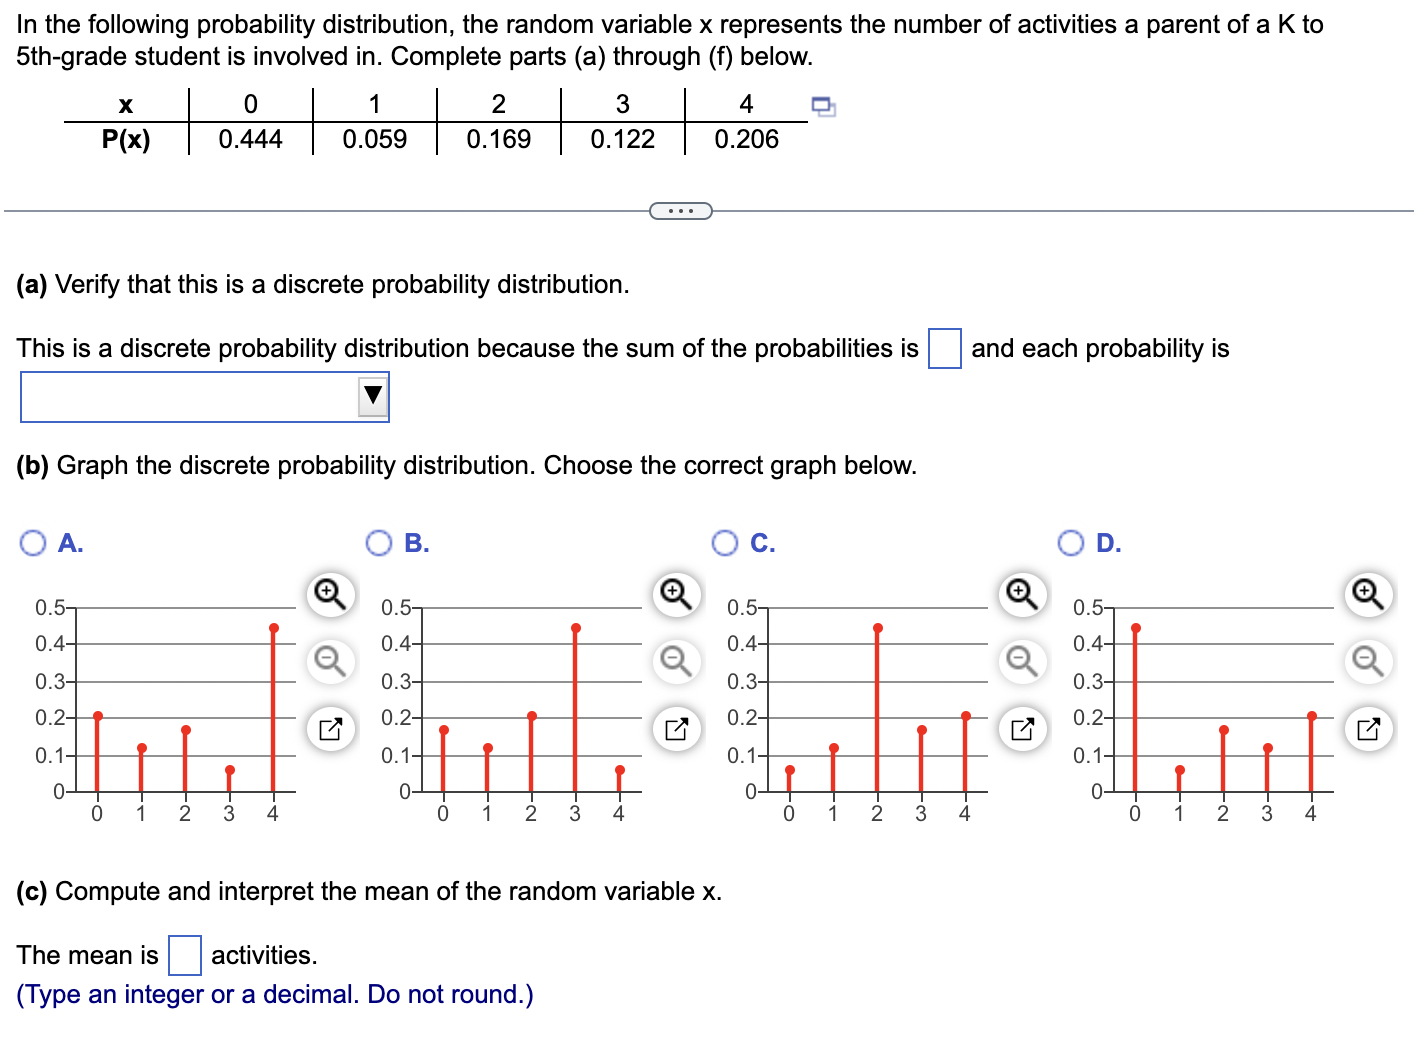This screenshot has height=1044, width=1420.
Task: Click the sum of probabilities answer box
Action: pos(944,350)
